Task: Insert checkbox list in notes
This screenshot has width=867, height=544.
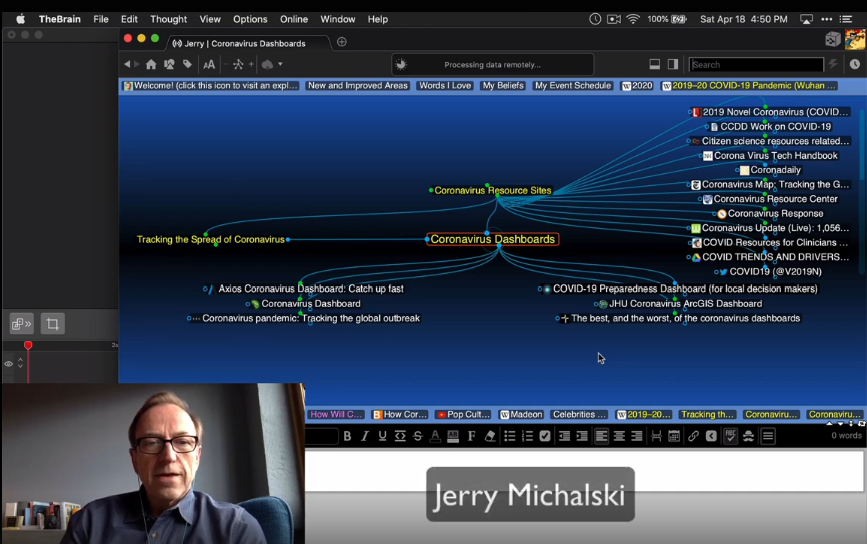Action: 545,436
